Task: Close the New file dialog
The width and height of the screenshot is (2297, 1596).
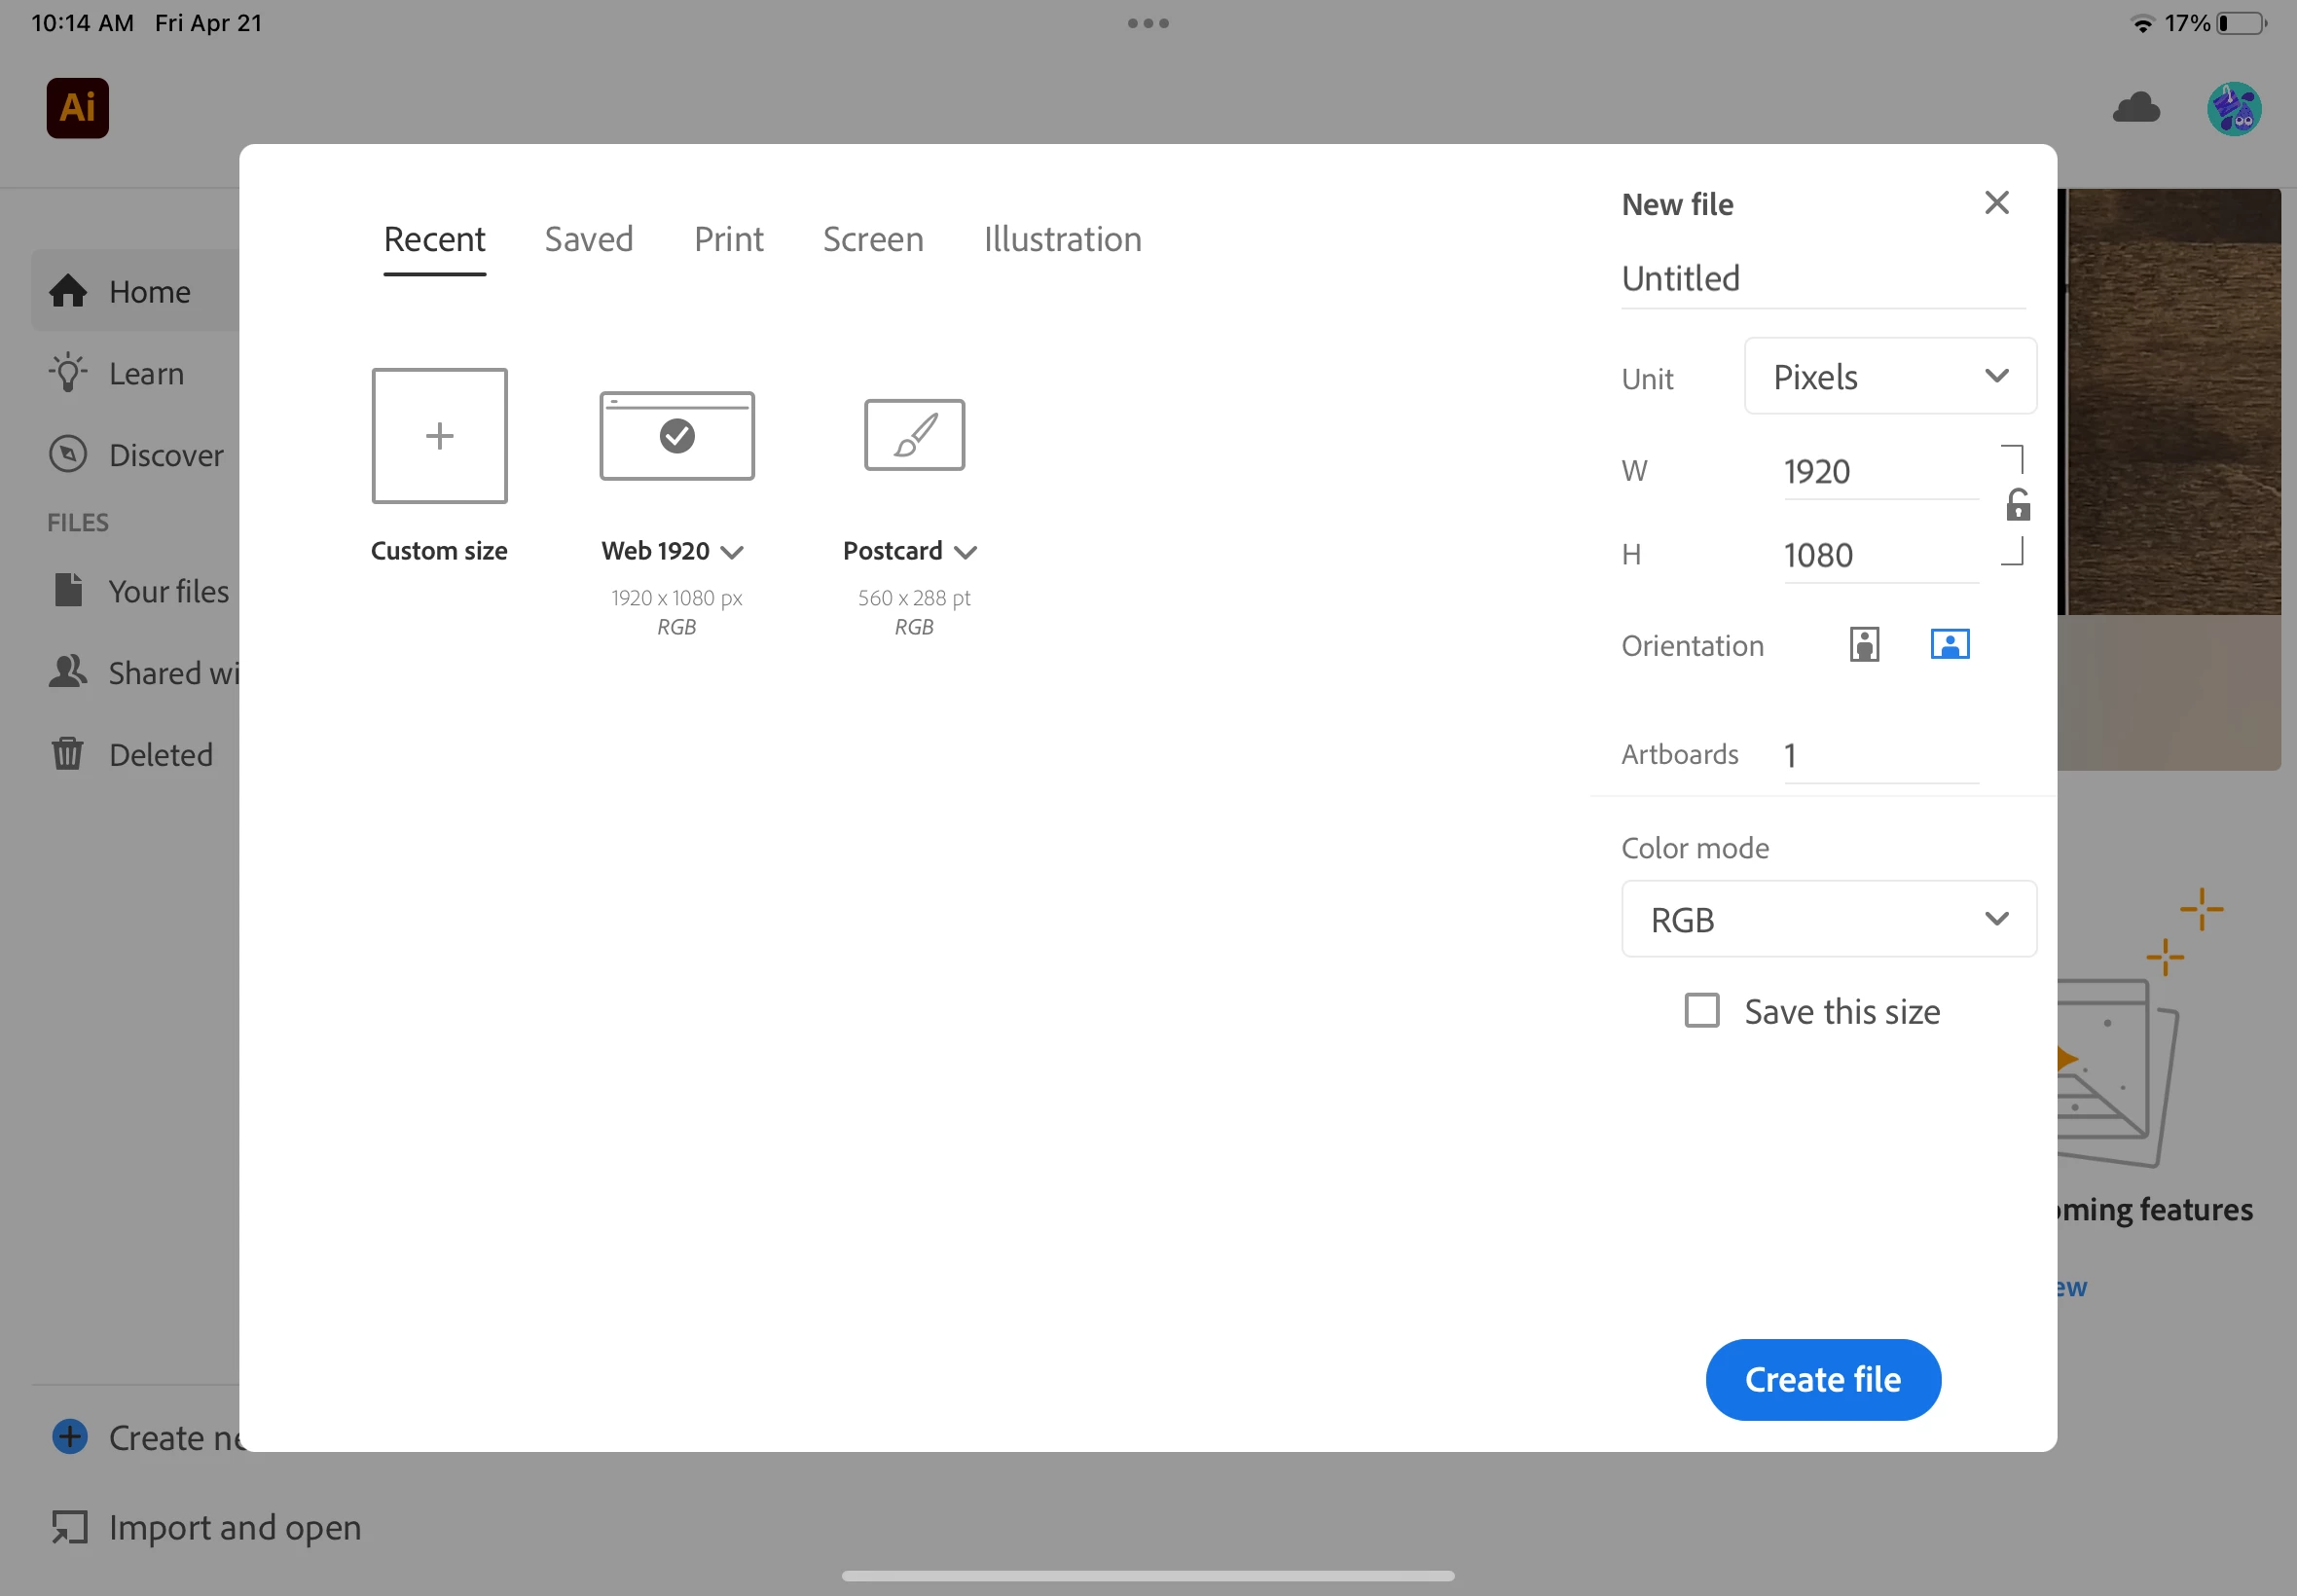Action: point(1996,203)
